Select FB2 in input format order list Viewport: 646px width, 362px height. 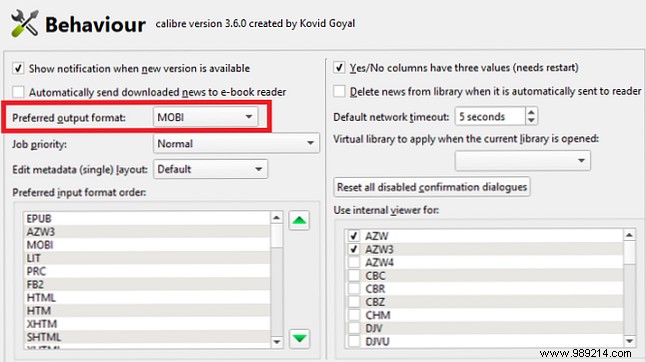pyautogui.click(x=147, y=285)
